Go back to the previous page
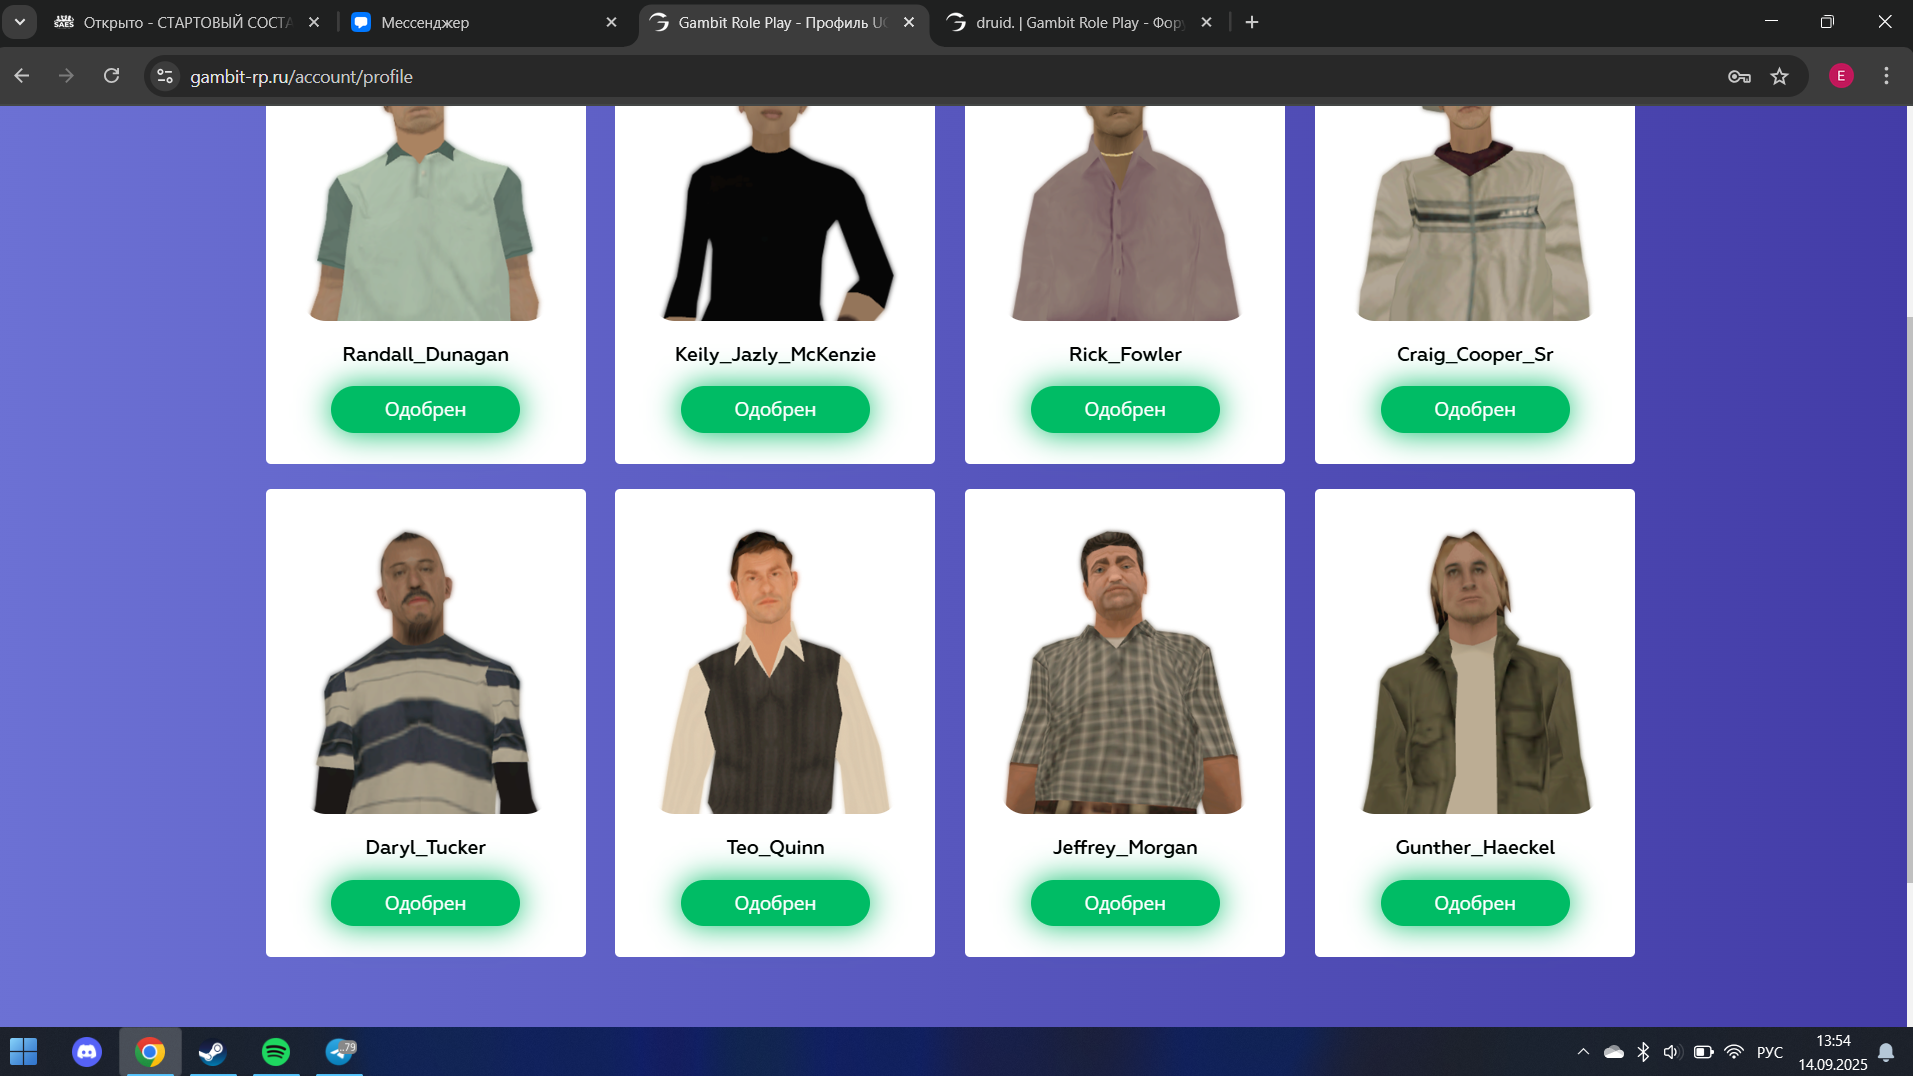The height and width of the screenshot is (1076, 1913). 22,76
